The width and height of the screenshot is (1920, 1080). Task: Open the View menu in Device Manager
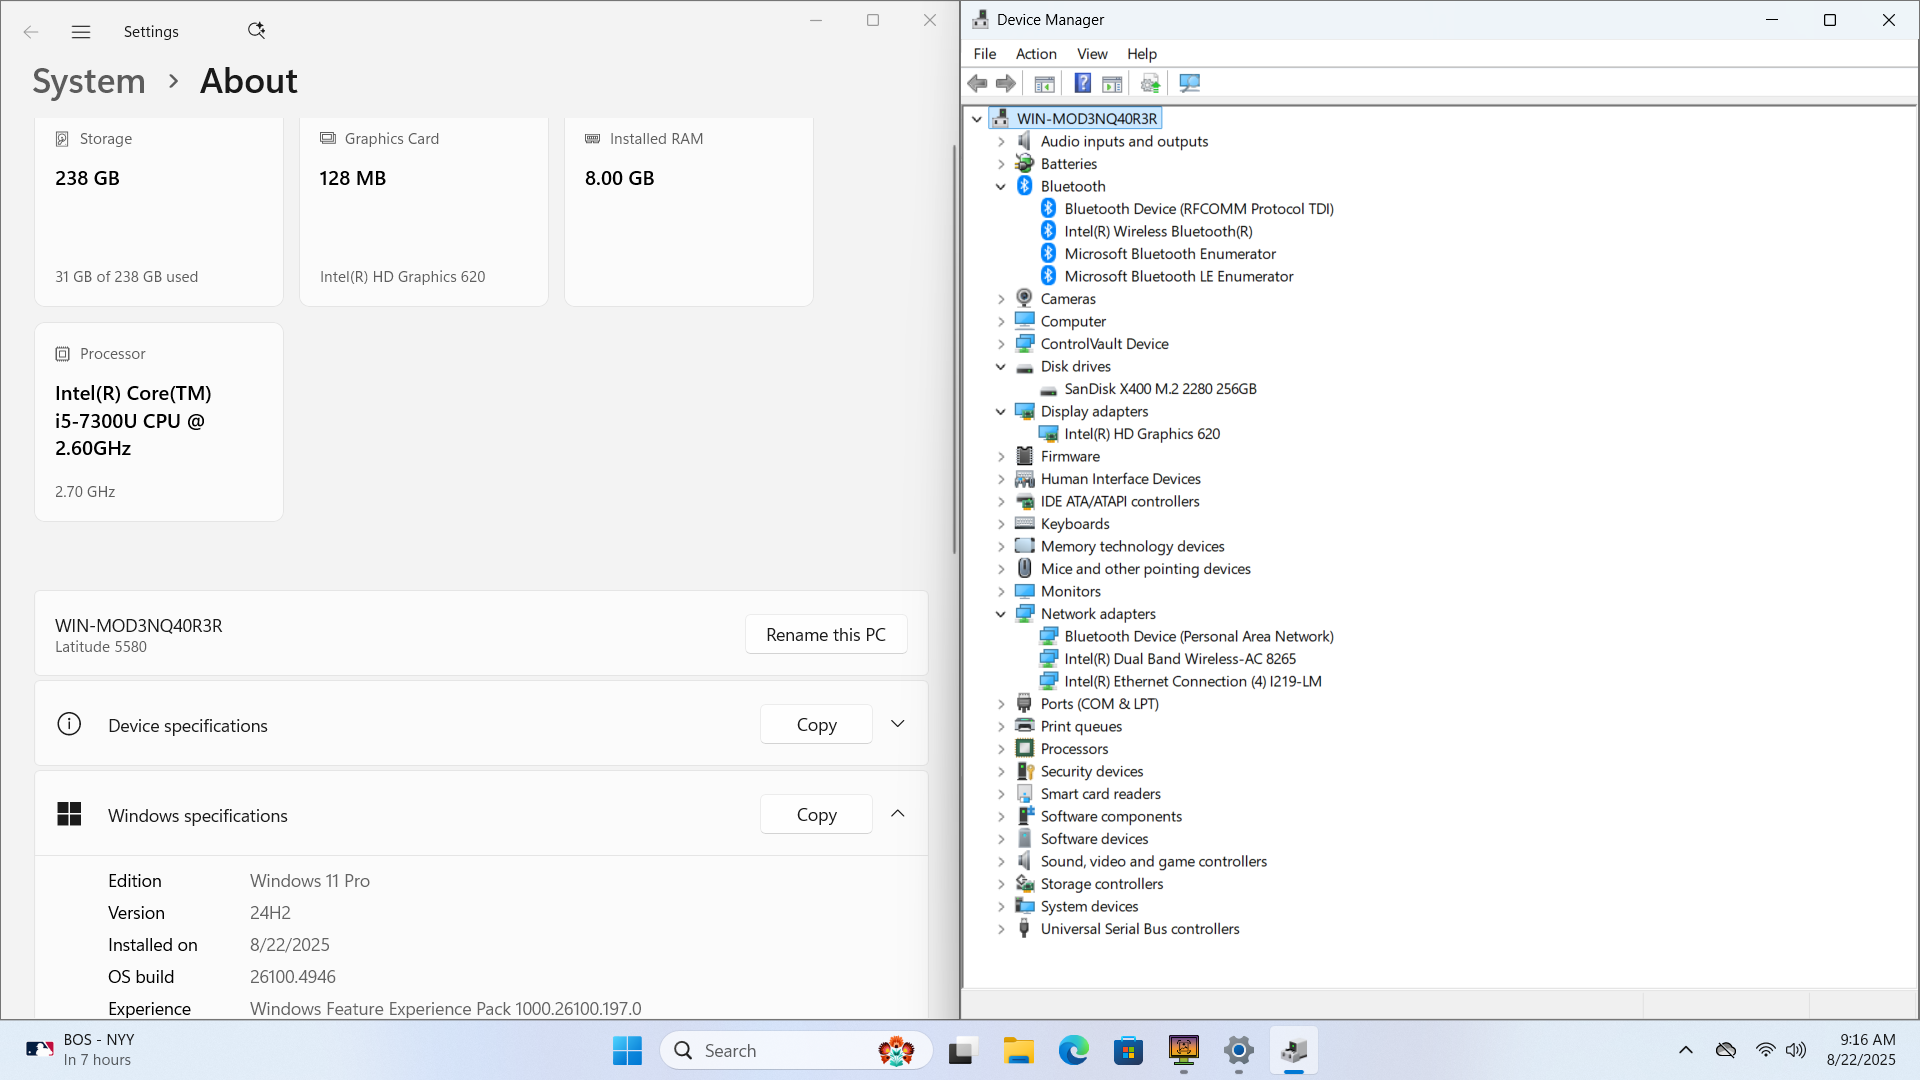click(1091, 54)
